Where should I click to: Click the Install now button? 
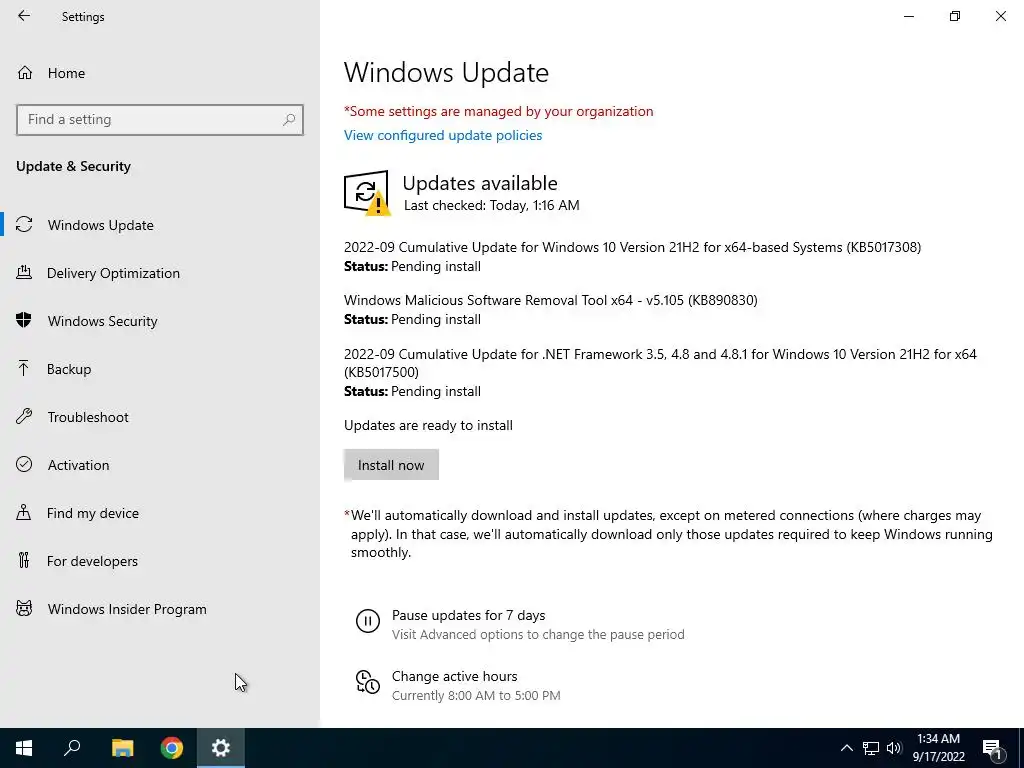[x=391, y=465]
